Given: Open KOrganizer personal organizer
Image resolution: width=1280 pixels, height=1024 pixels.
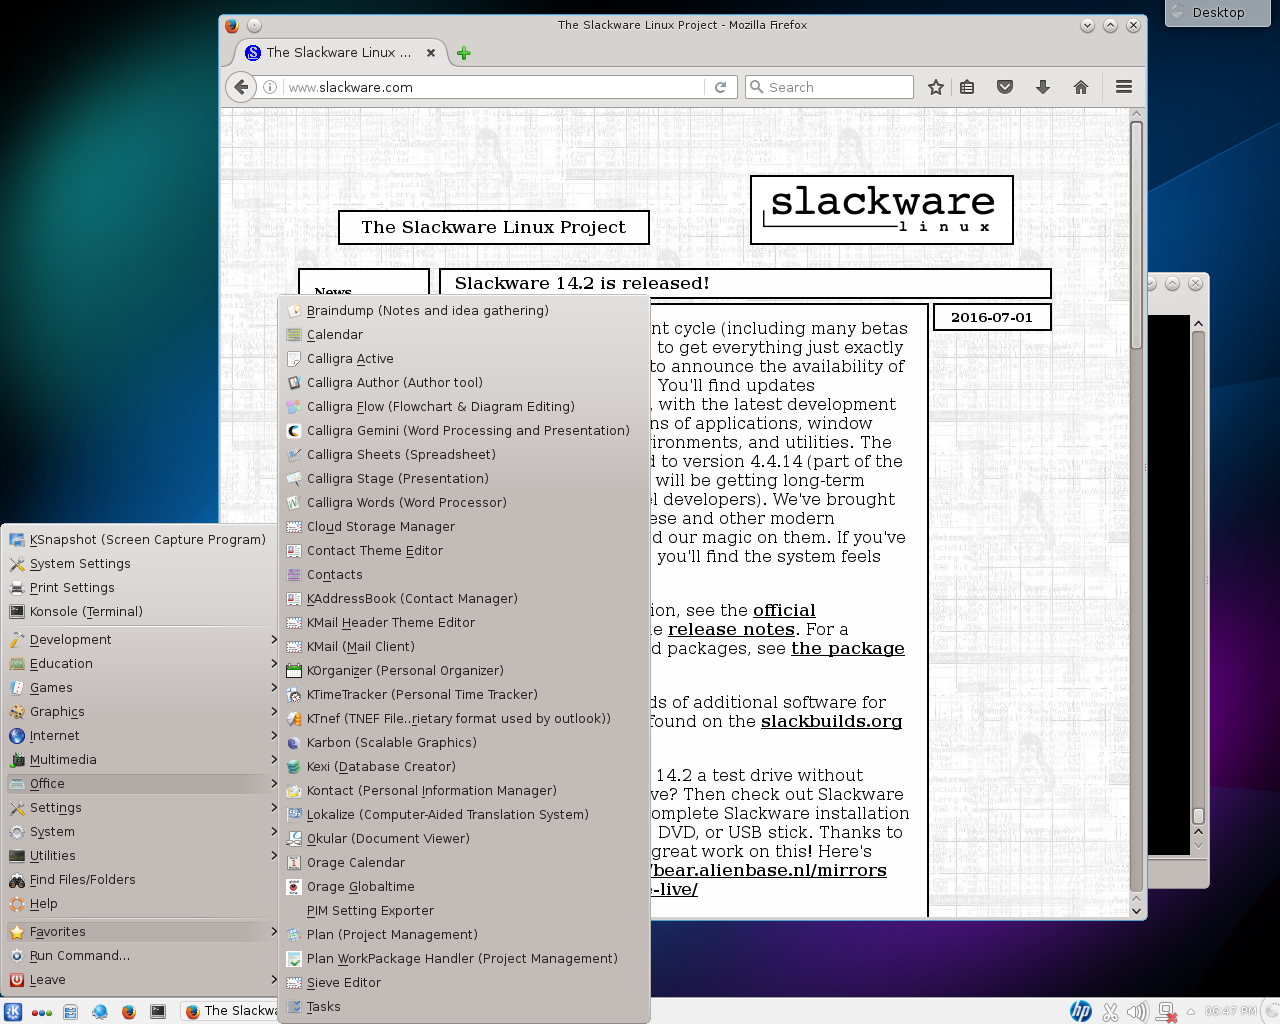Looking at the screenshot, I should pos(404,670).
